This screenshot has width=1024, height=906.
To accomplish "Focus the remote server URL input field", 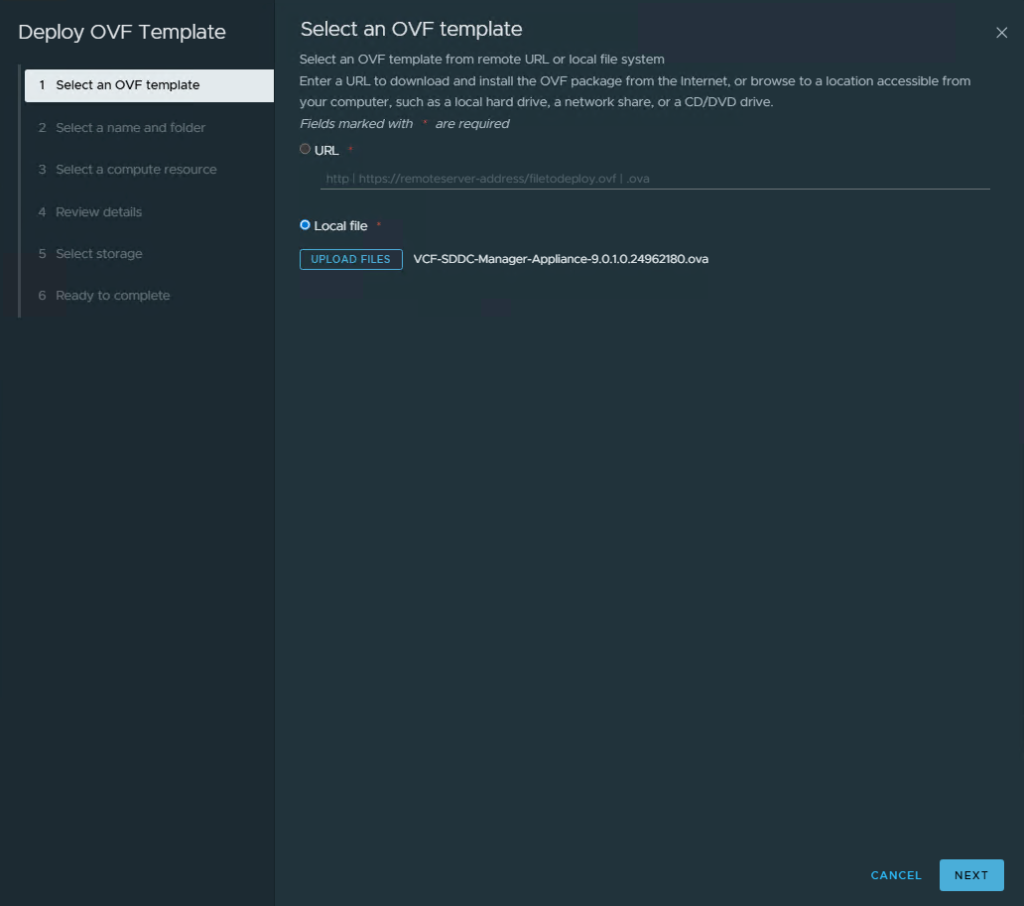I will [654, 179].
